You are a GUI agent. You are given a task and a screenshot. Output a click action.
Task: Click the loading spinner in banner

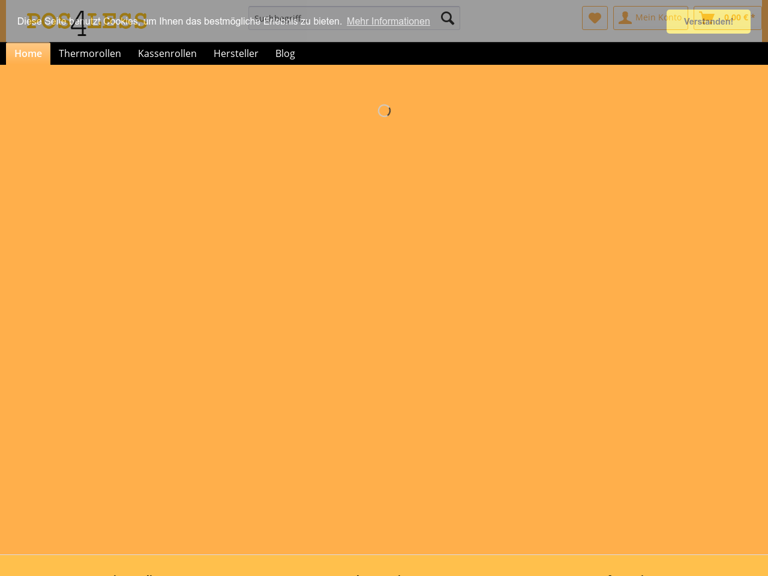[x=384, y=110]
